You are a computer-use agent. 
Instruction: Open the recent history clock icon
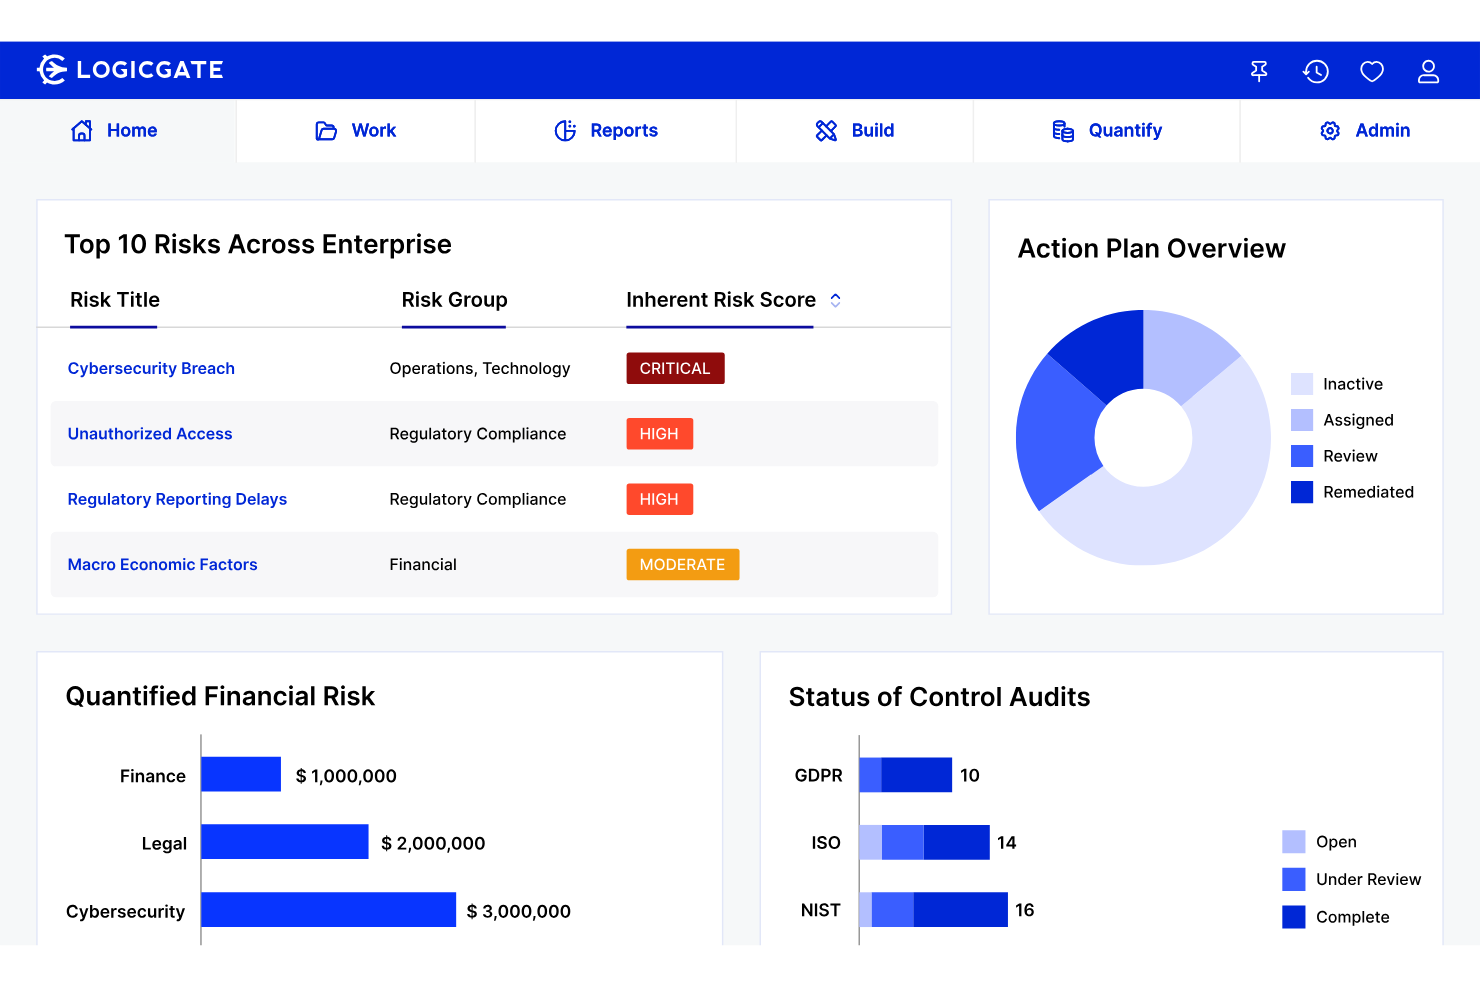click(x=1315, y=71)
